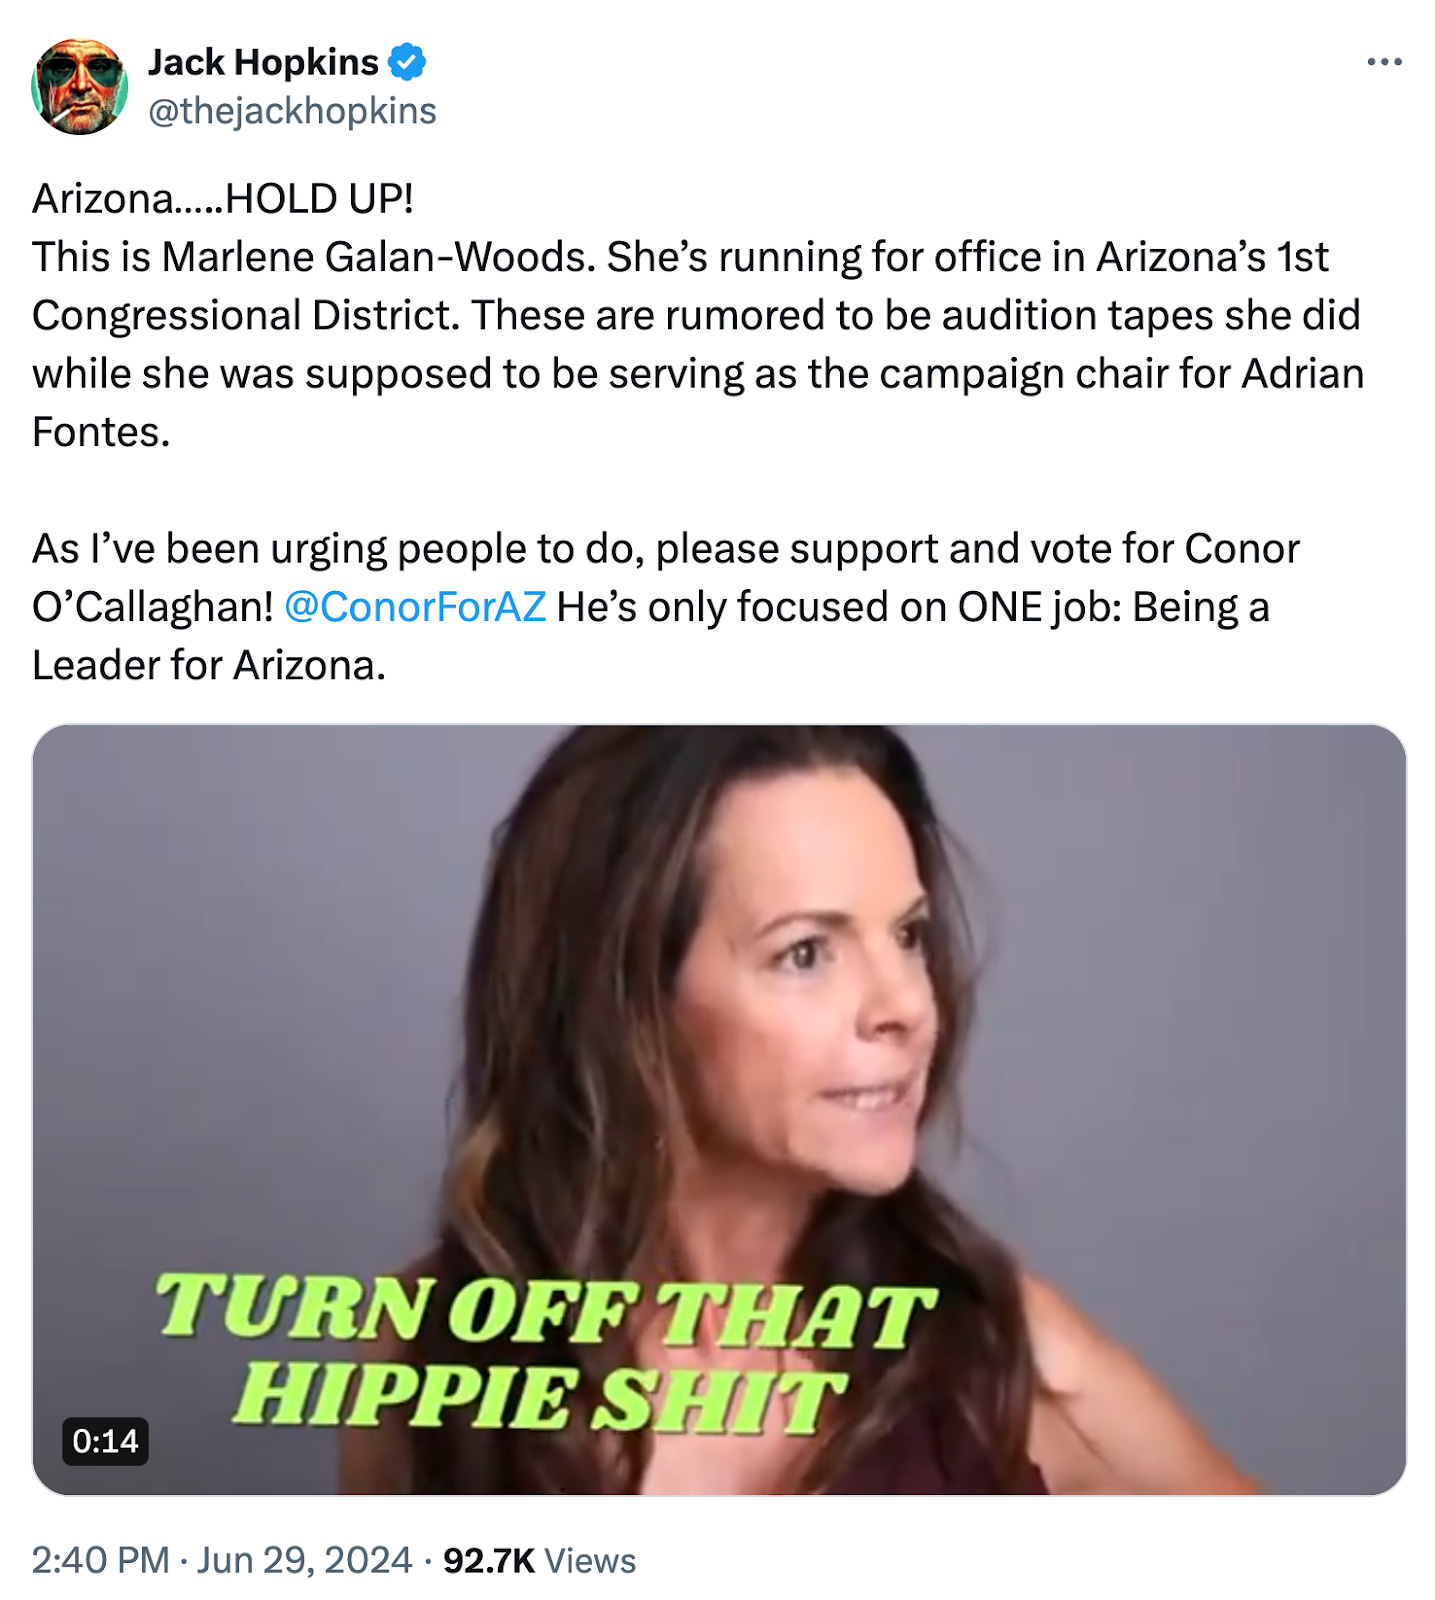
Task: Click the blue verified badge
Action: (407, 62)
